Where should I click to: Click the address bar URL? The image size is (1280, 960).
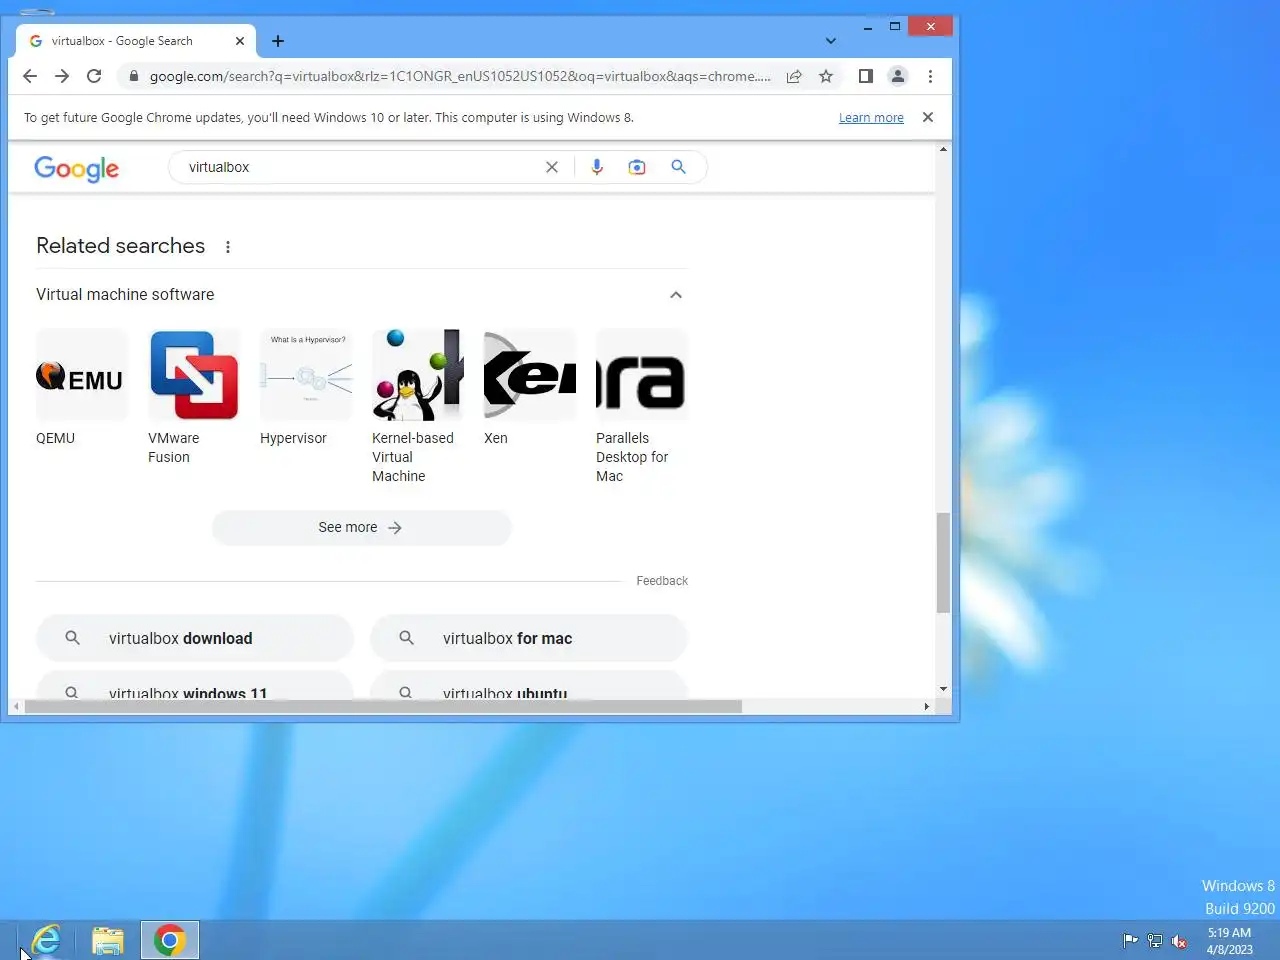pos(460,76)
